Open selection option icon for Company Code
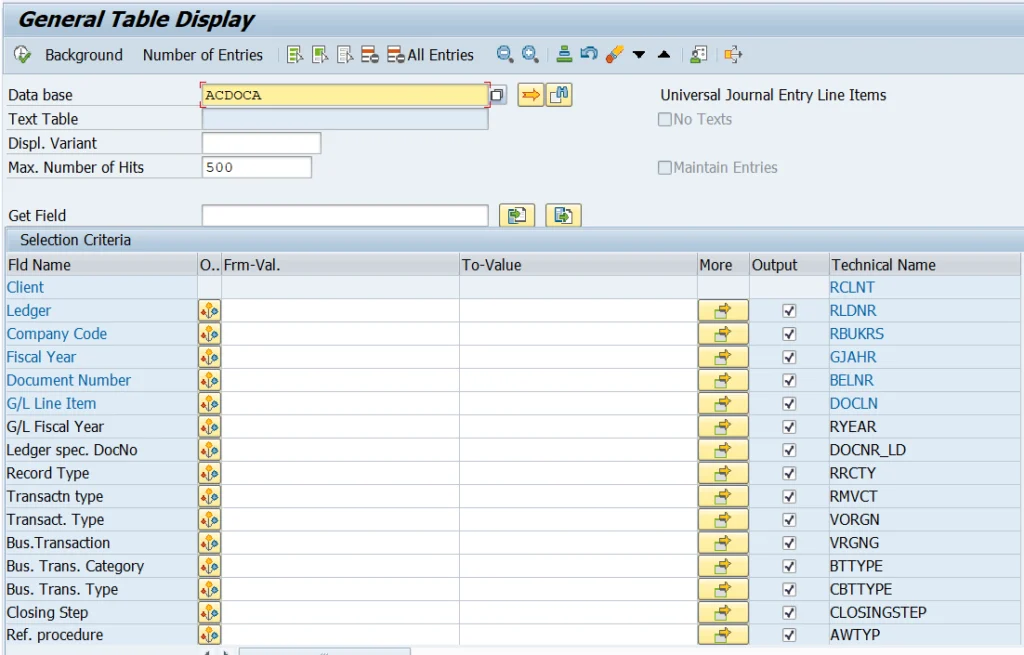The width and height of the screenshot is (1024, 655). pyautogui.click(x=210, y=334)
